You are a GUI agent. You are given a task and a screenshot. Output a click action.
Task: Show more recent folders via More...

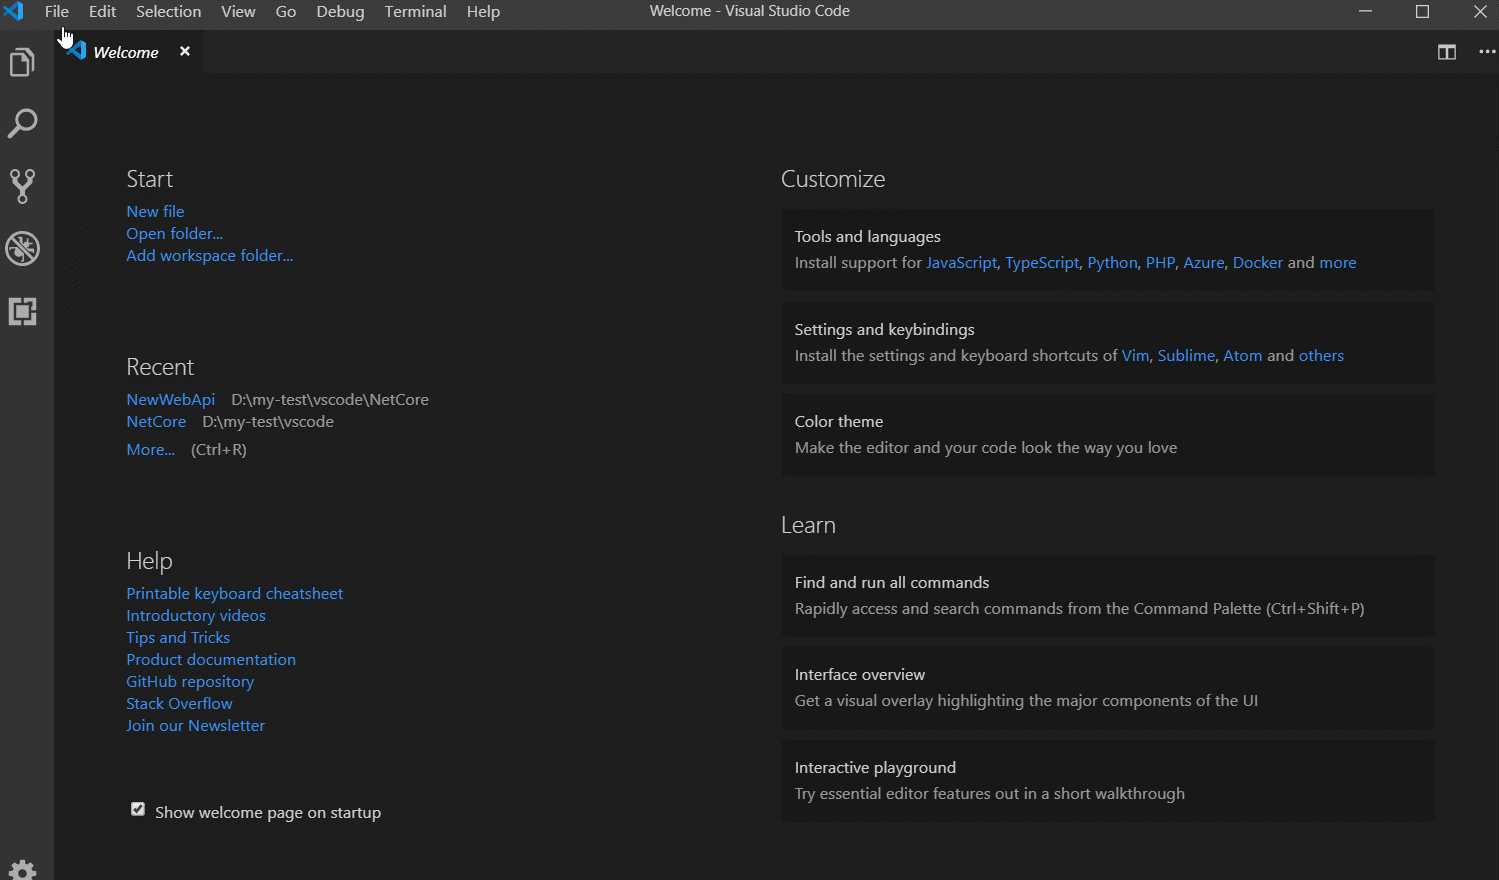pyautogui.click(x=150, y=449)
